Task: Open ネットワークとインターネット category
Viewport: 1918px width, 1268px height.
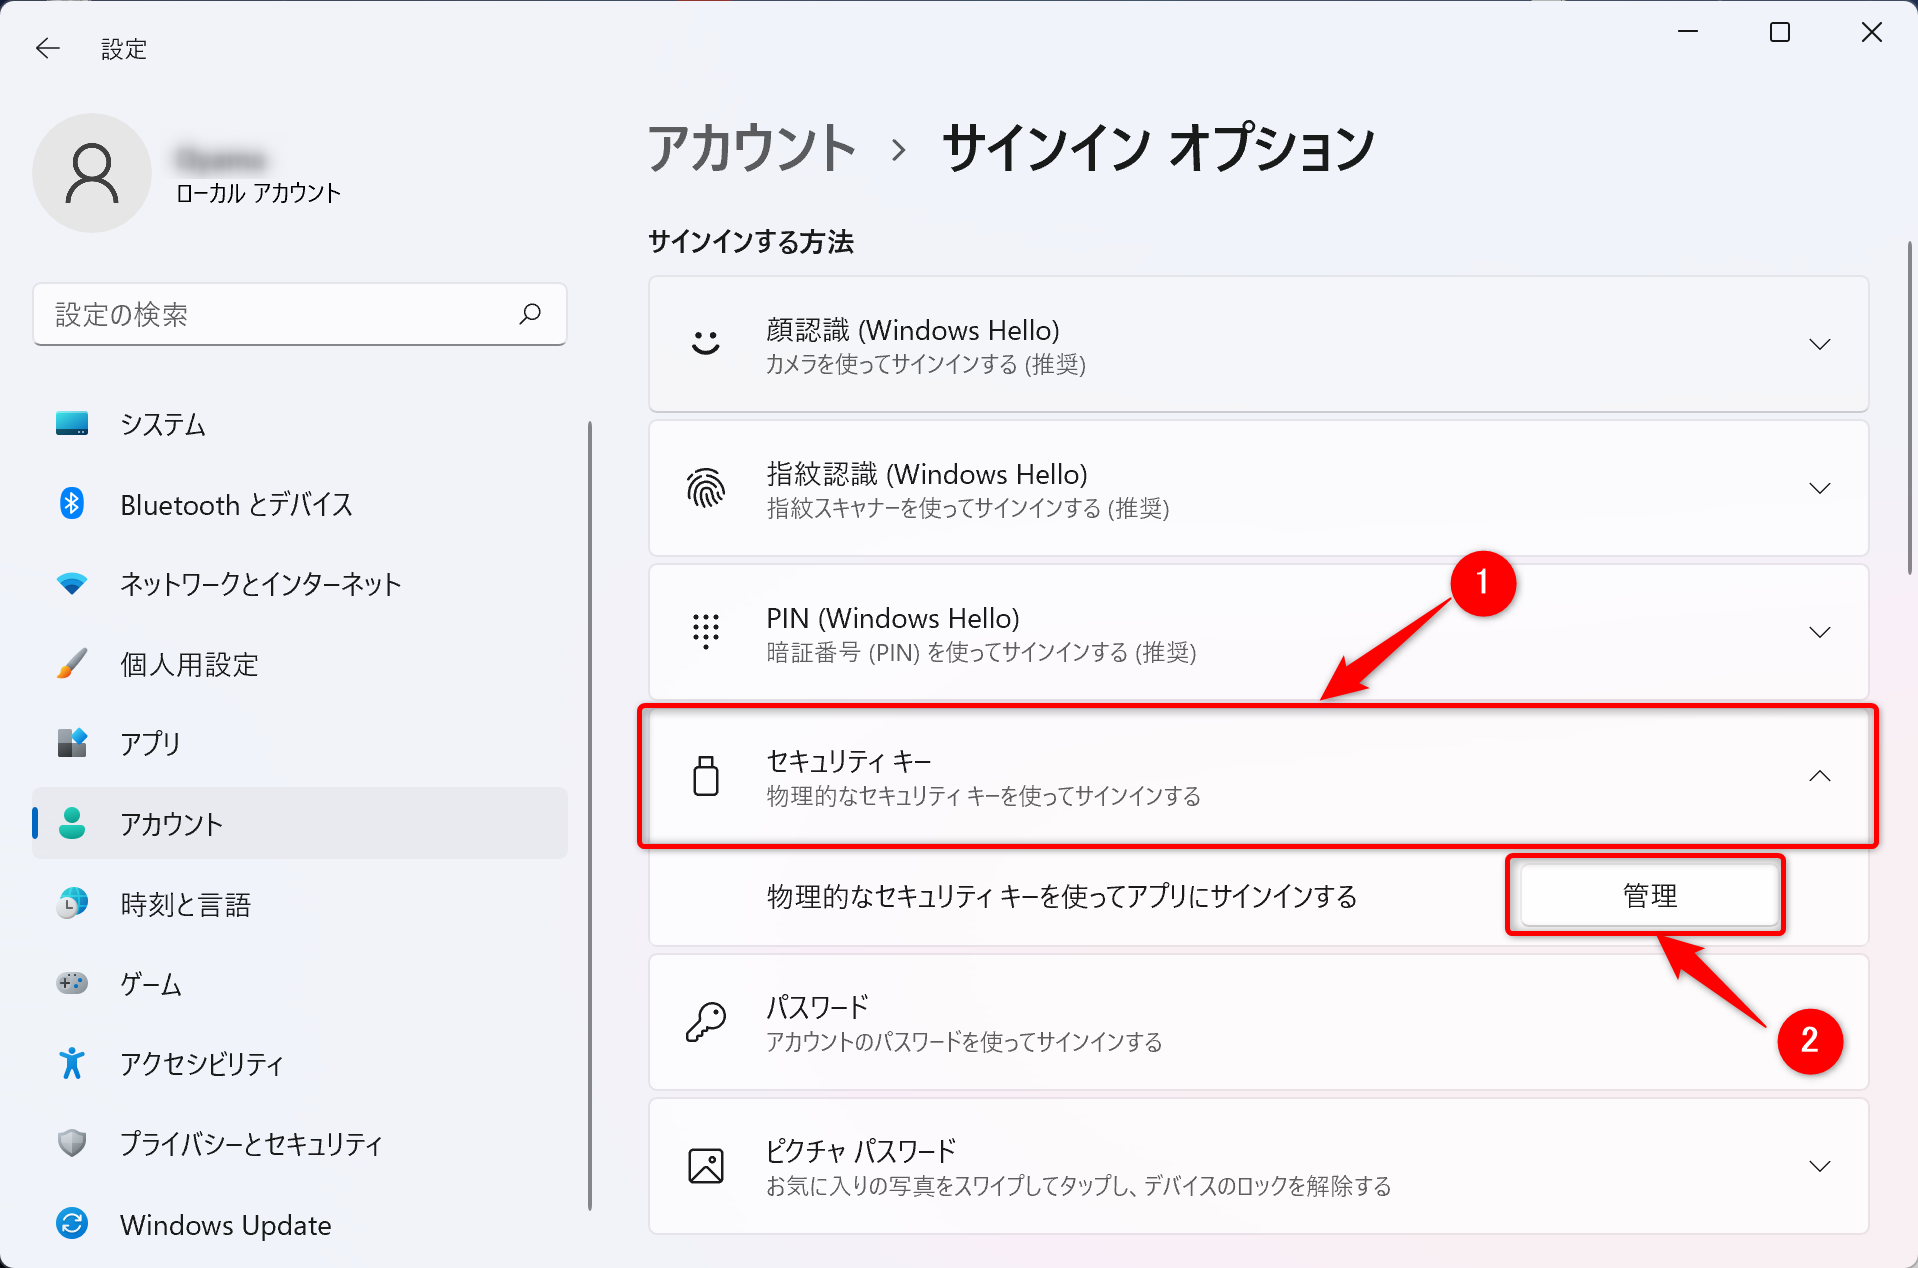Action: [x=300, y=584]
